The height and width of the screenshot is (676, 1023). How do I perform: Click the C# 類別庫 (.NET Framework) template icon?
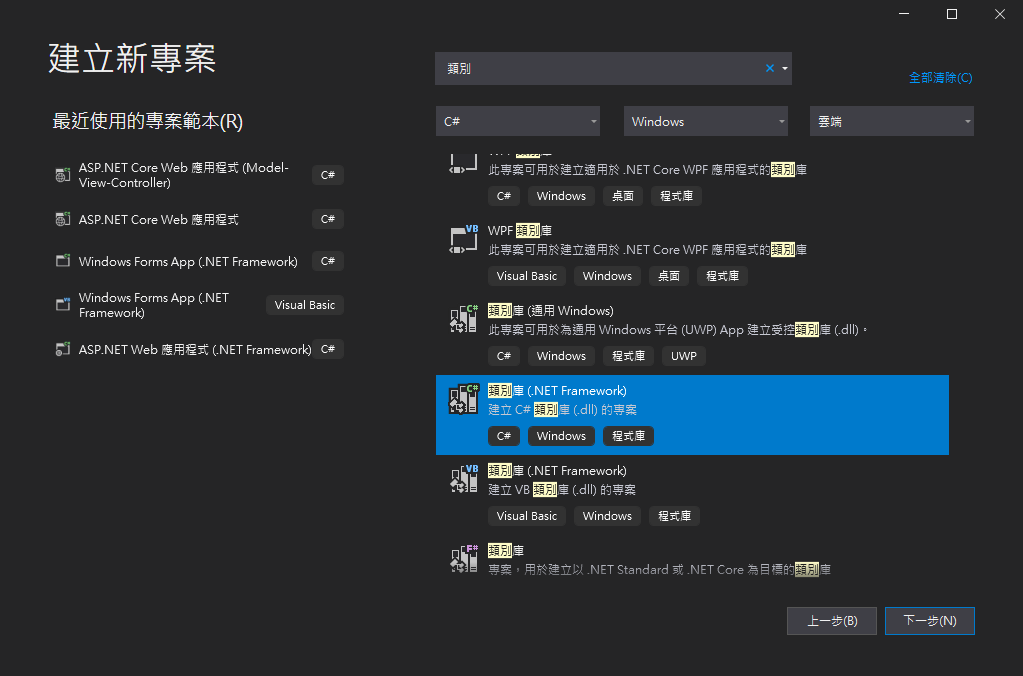click(x=464, y=399)
